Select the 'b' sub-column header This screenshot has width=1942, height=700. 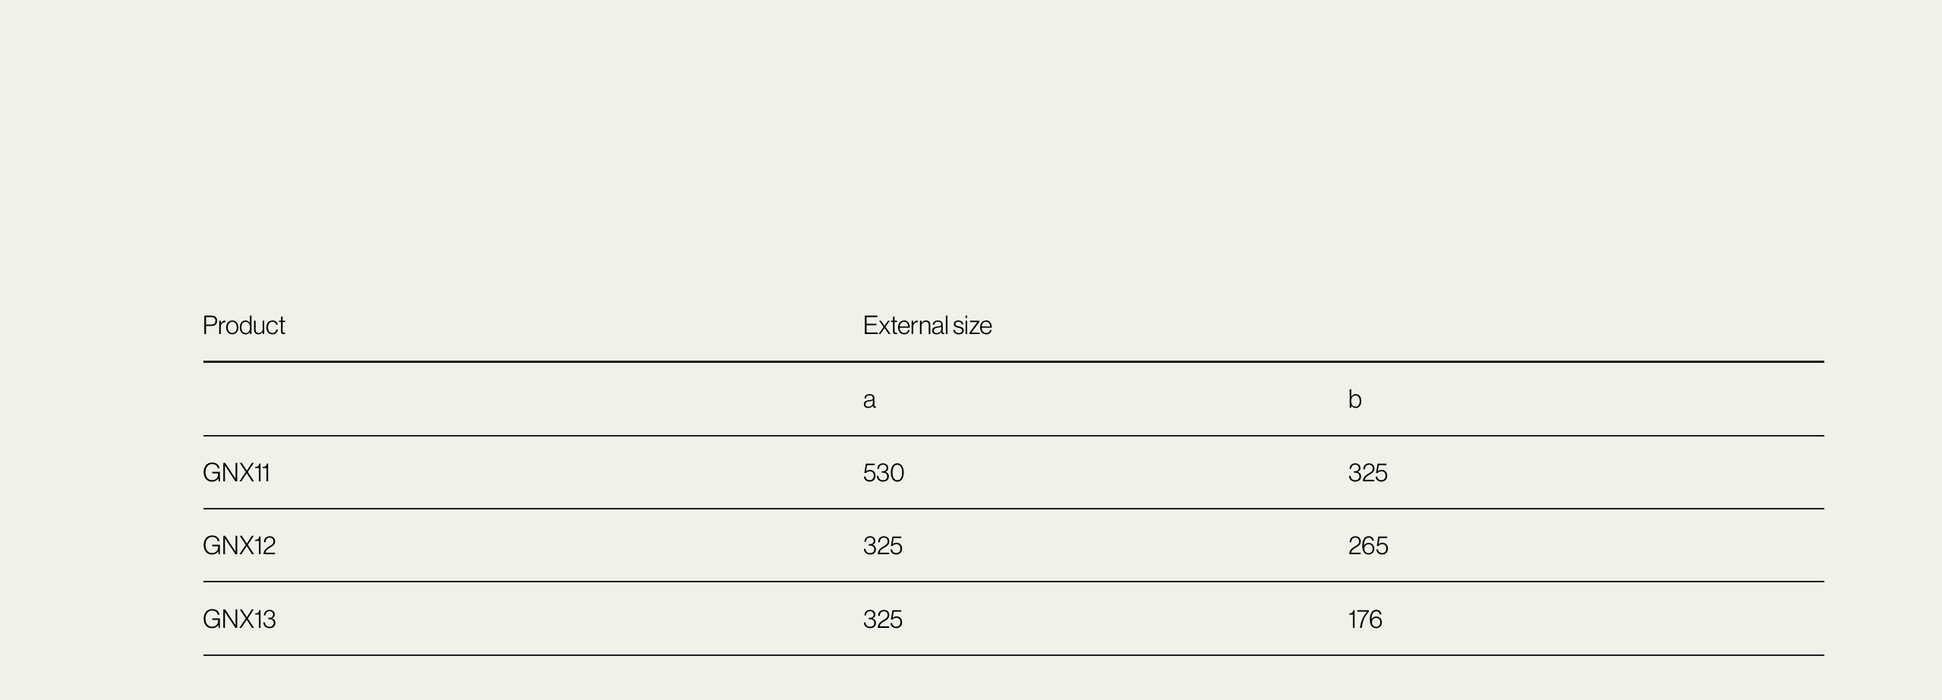tap(1354, 400)
